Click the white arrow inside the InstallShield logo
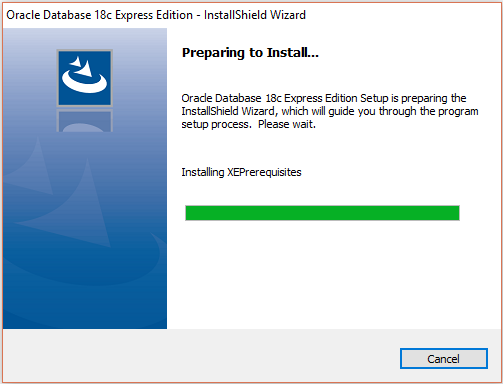The image size is (503, 384). click(83, 67)
